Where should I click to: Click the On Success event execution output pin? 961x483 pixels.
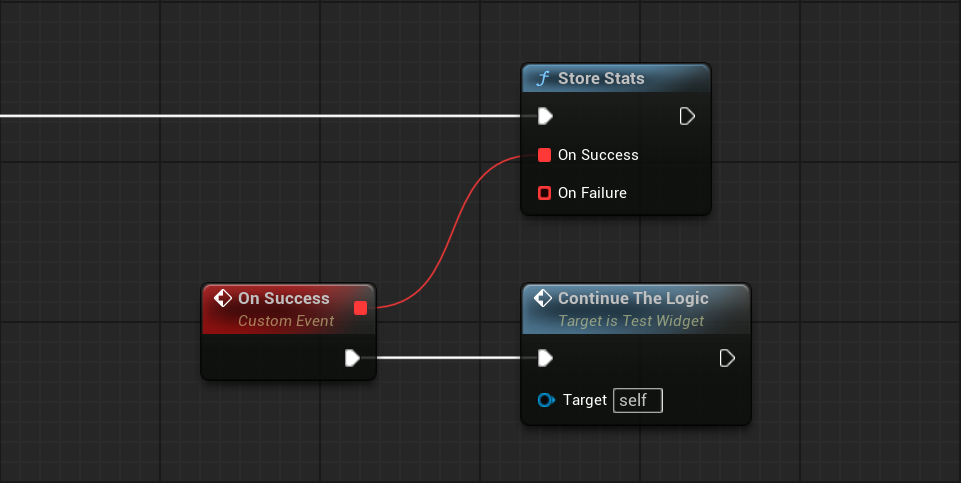click(352, 358)
